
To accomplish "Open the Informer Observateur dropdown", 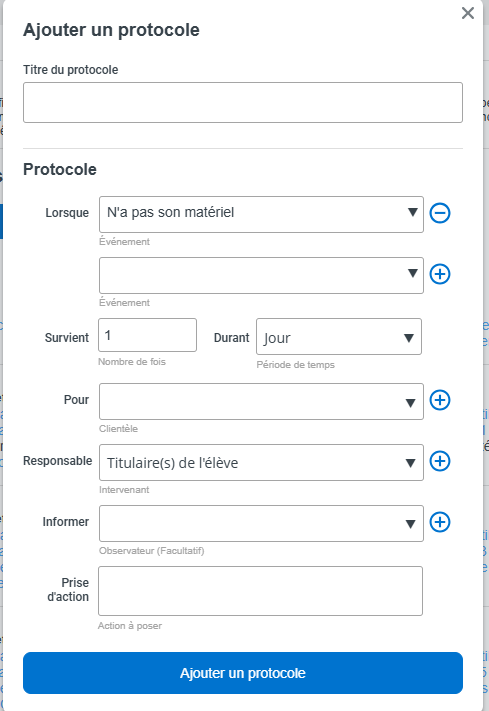I will pyautogui.click(x=261, y=524).
